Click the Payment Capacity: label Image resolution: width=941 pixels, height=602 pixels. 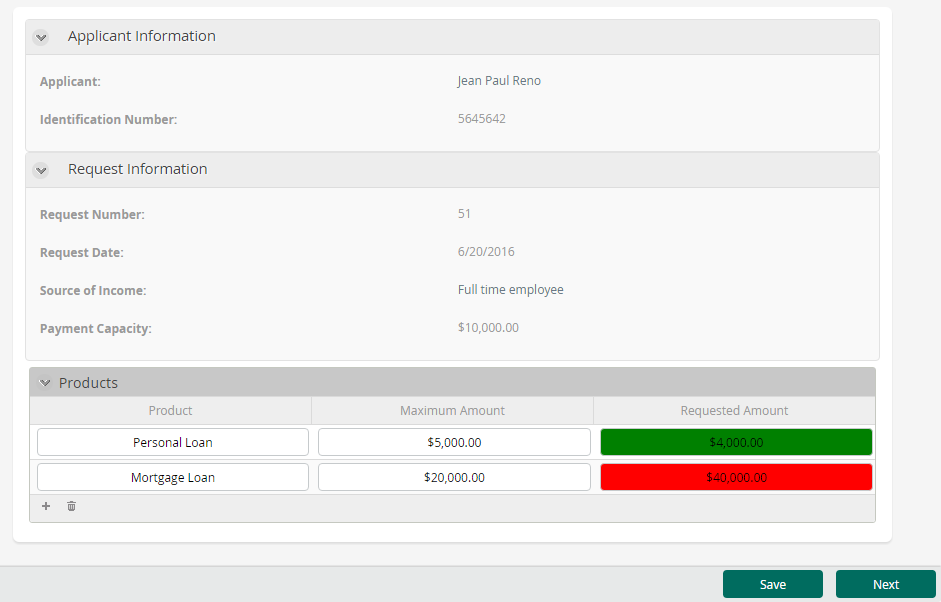click(95, 329)
